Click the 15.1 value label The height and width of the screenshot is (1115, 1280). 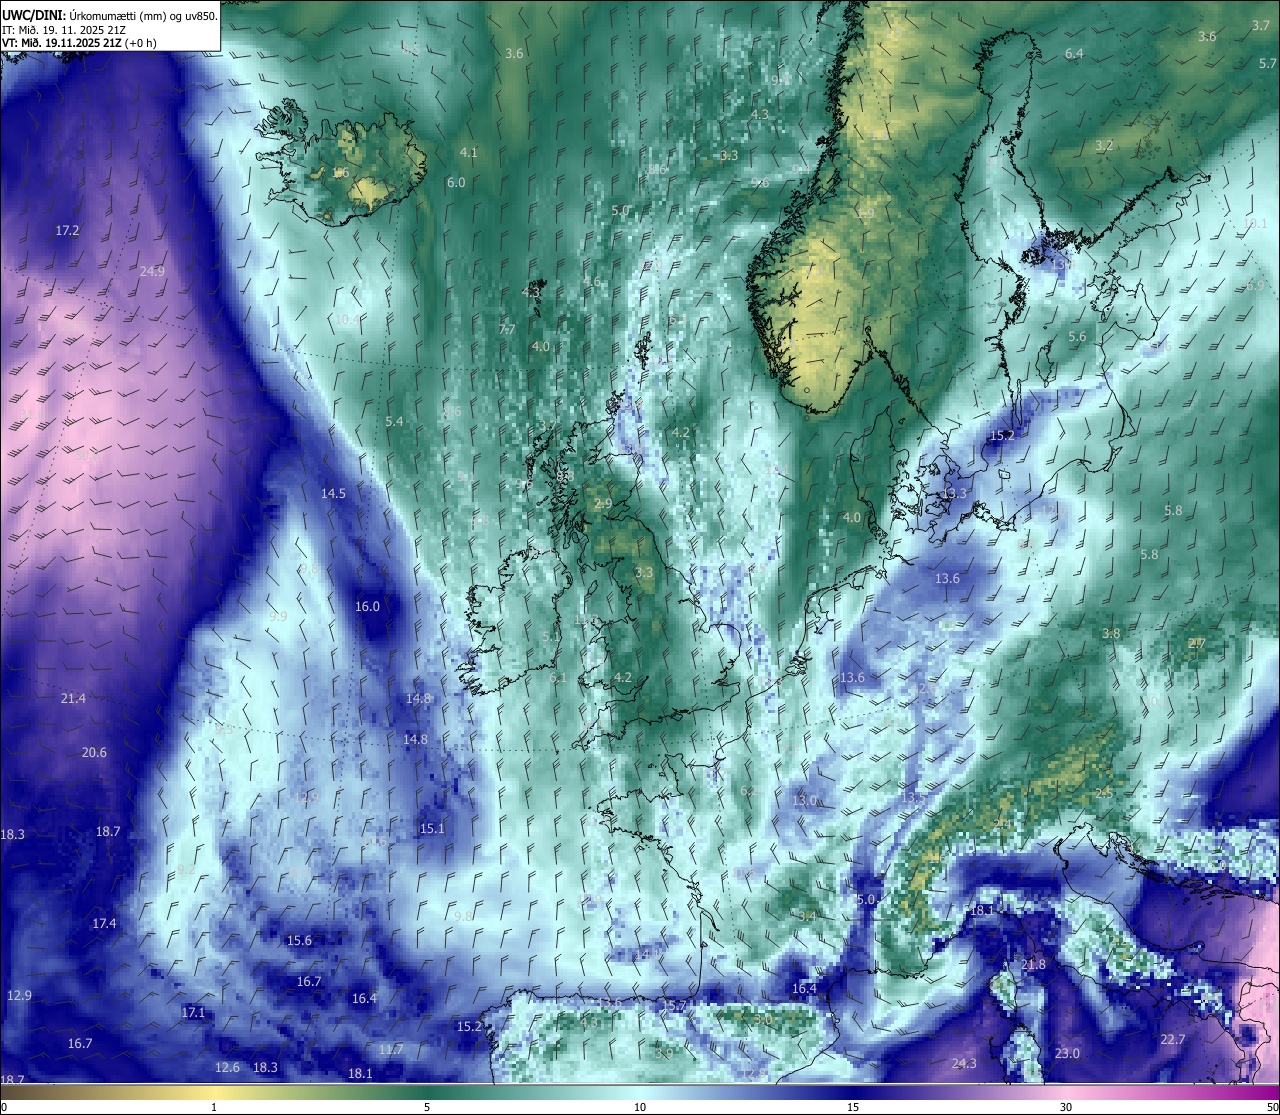click(432, 828)
